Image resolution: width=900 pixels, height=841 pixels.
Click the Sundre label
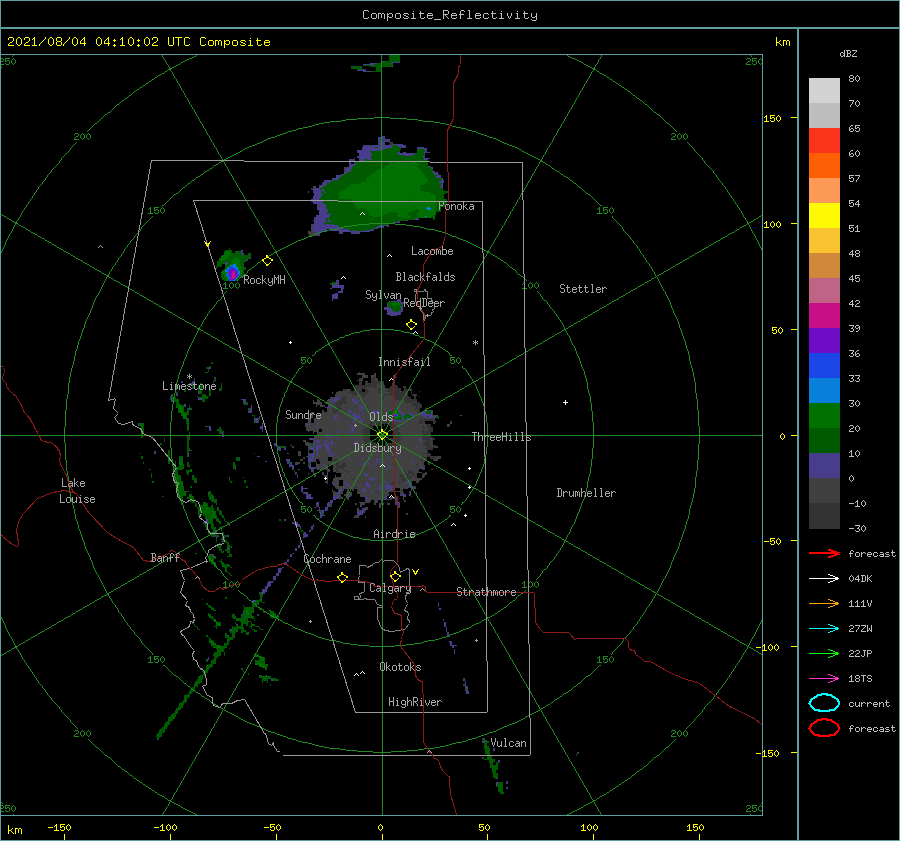[x=303, y=415]
